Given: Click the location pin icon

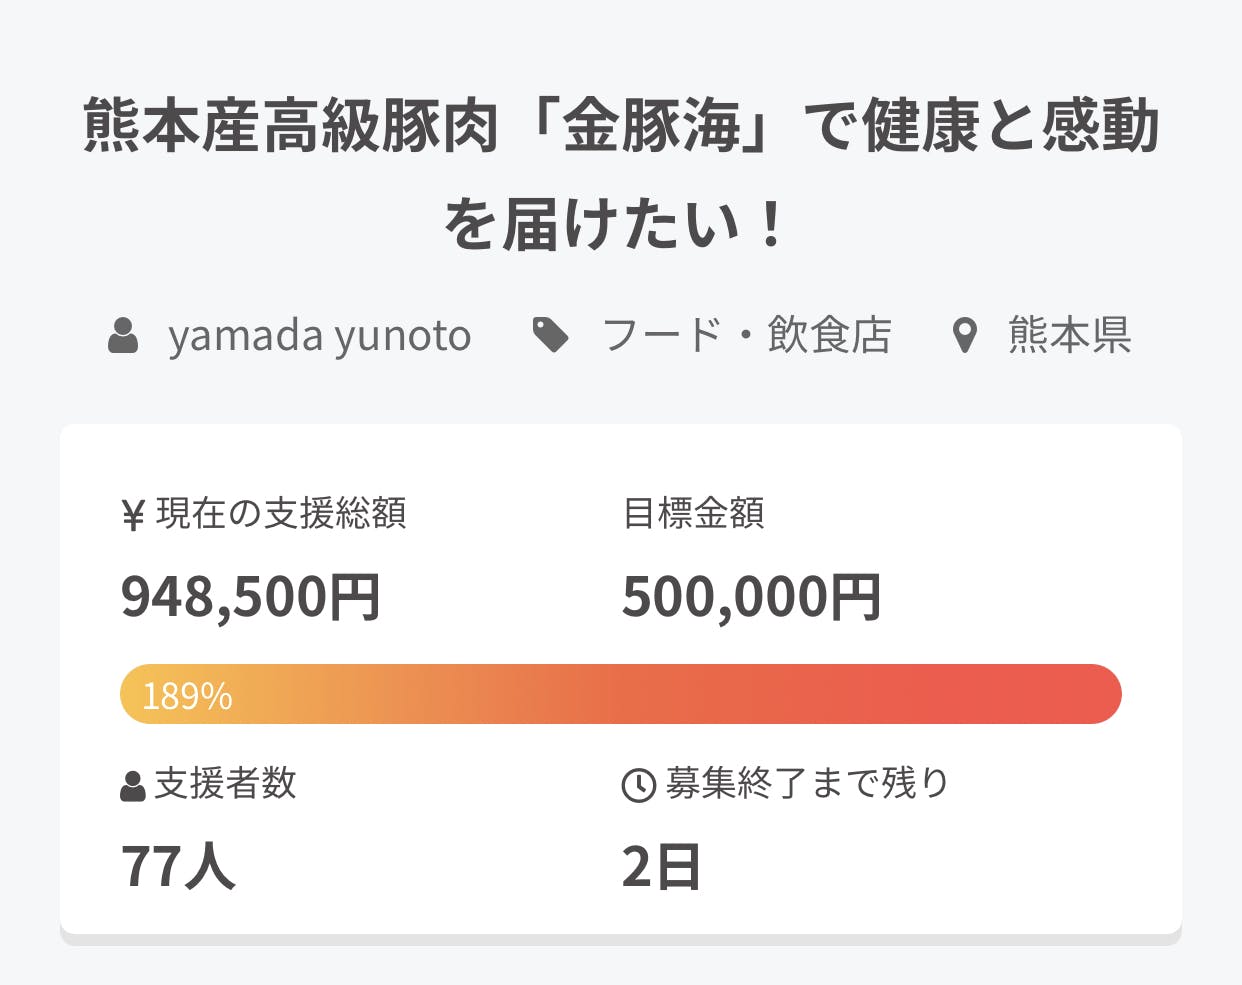Looking at the screenshot, I should (964, 336).
